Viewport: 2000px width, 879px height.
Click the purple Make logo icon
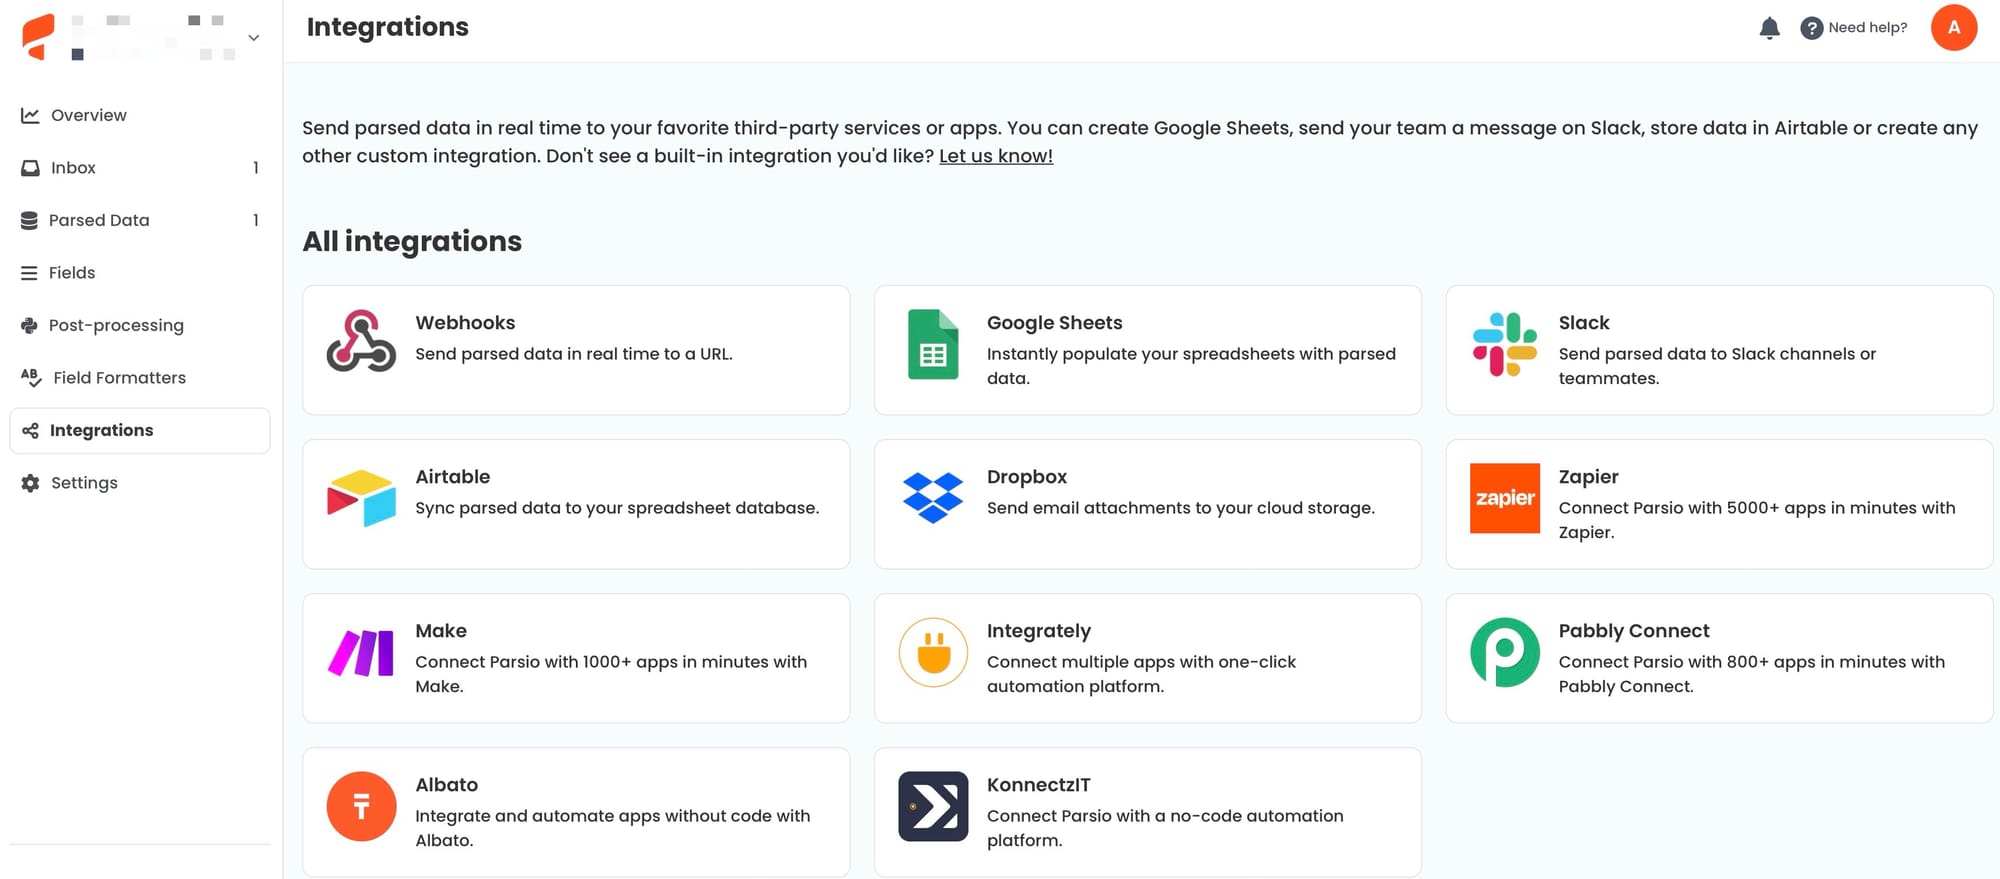coord(361,653)
